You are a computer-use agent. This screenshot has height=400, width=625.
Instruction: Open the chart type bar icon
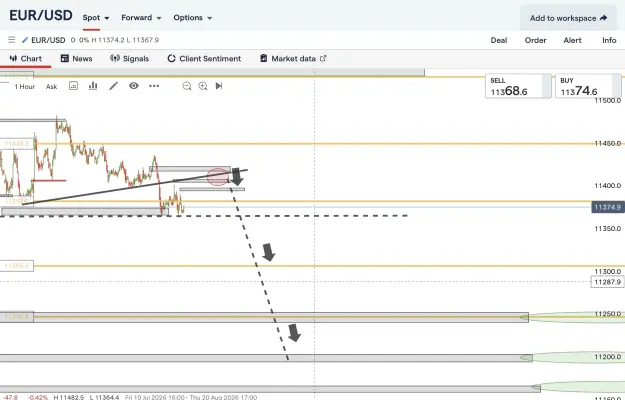click(x=93, y=86)
